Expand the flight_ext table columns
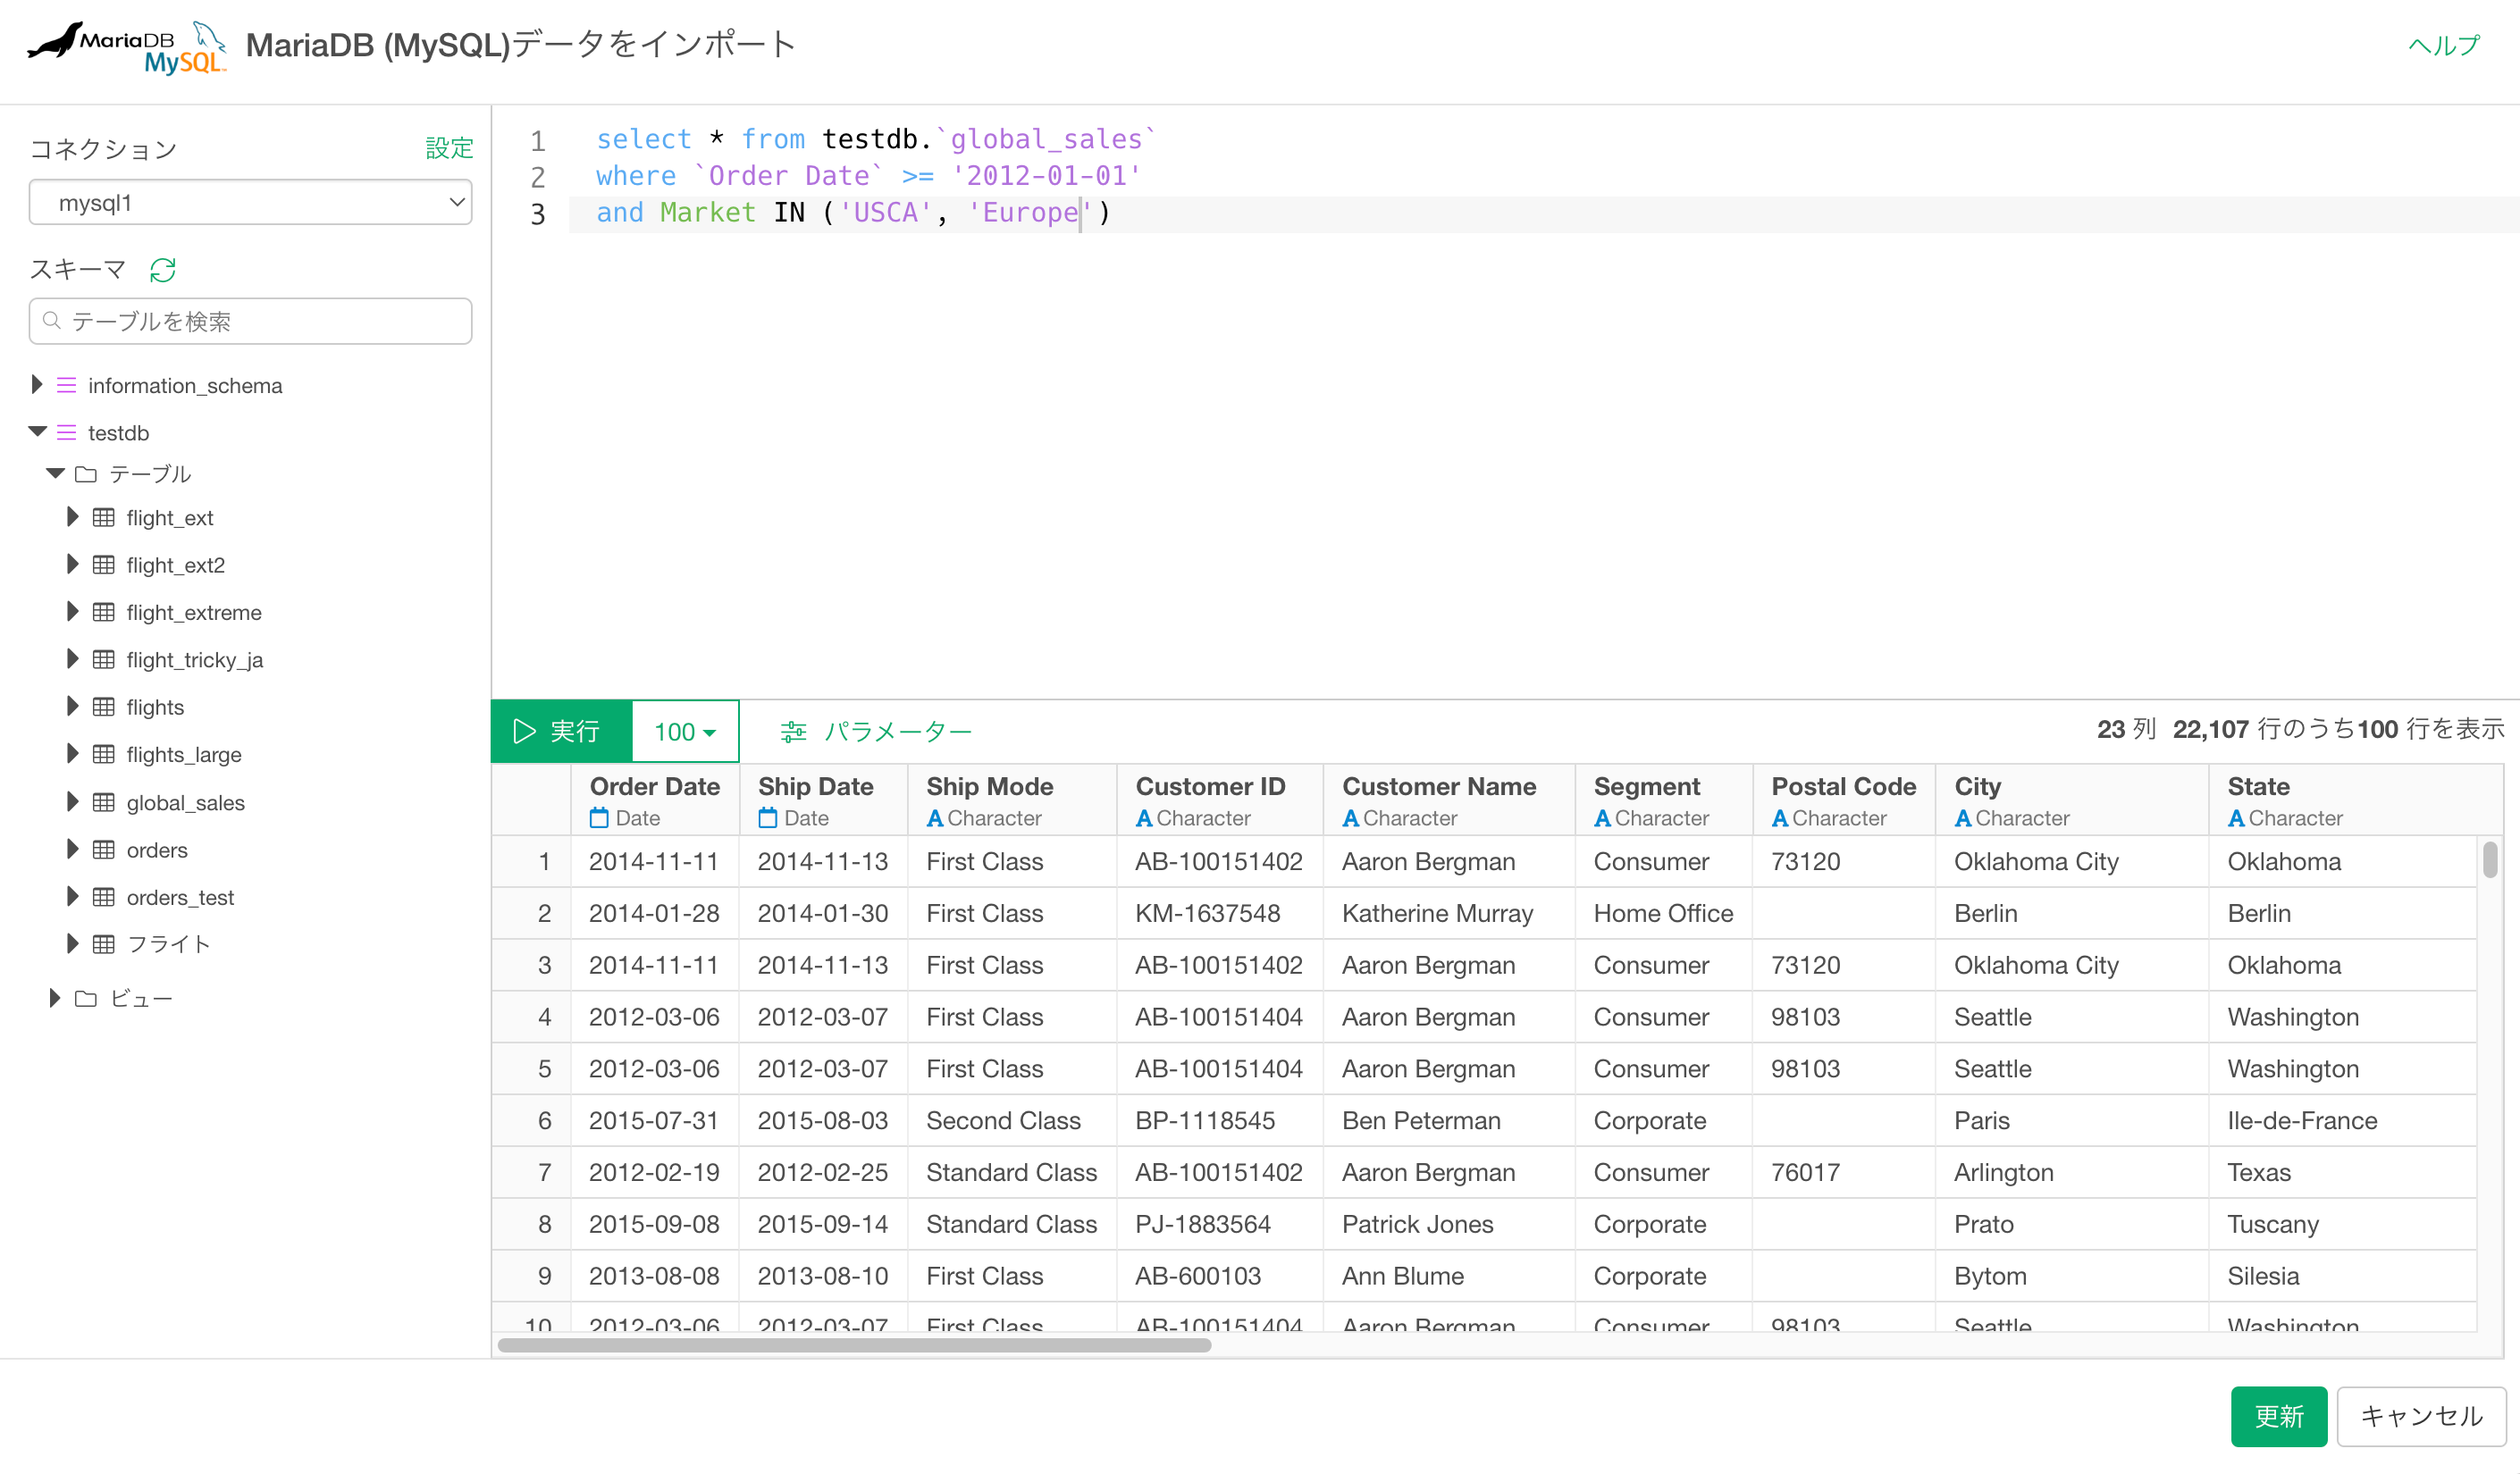This screenshot has height=1474, width=2520. tap(72, 517)
